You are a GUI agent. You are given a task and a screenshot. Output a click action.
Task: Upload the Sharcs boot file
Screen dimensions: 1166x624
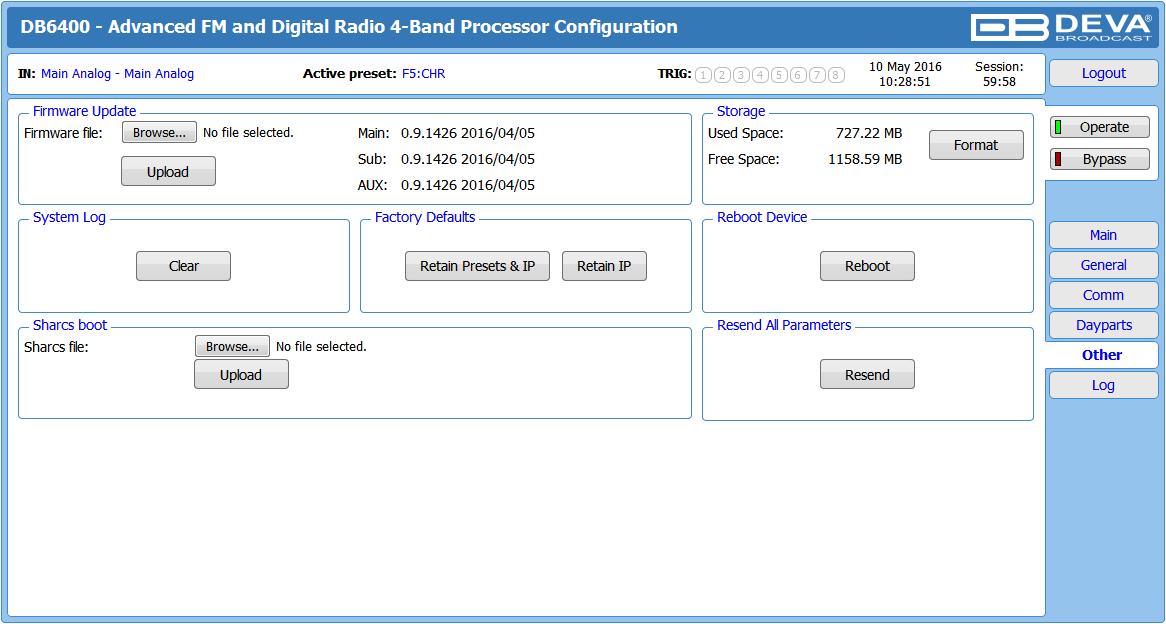pyautogui.click(x=241, y=374)
